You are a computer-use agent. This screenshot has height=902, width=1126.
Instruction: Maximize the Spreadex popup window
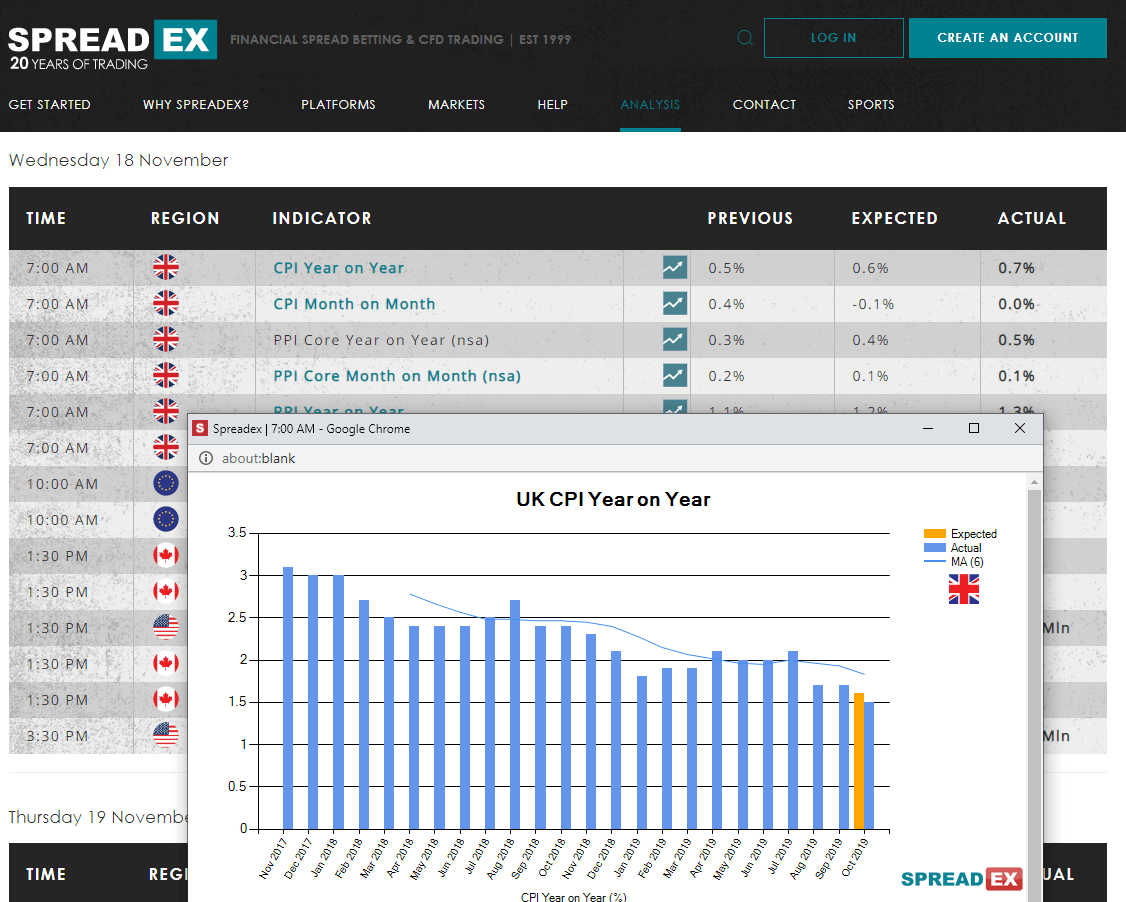click(x=974, y=429)
